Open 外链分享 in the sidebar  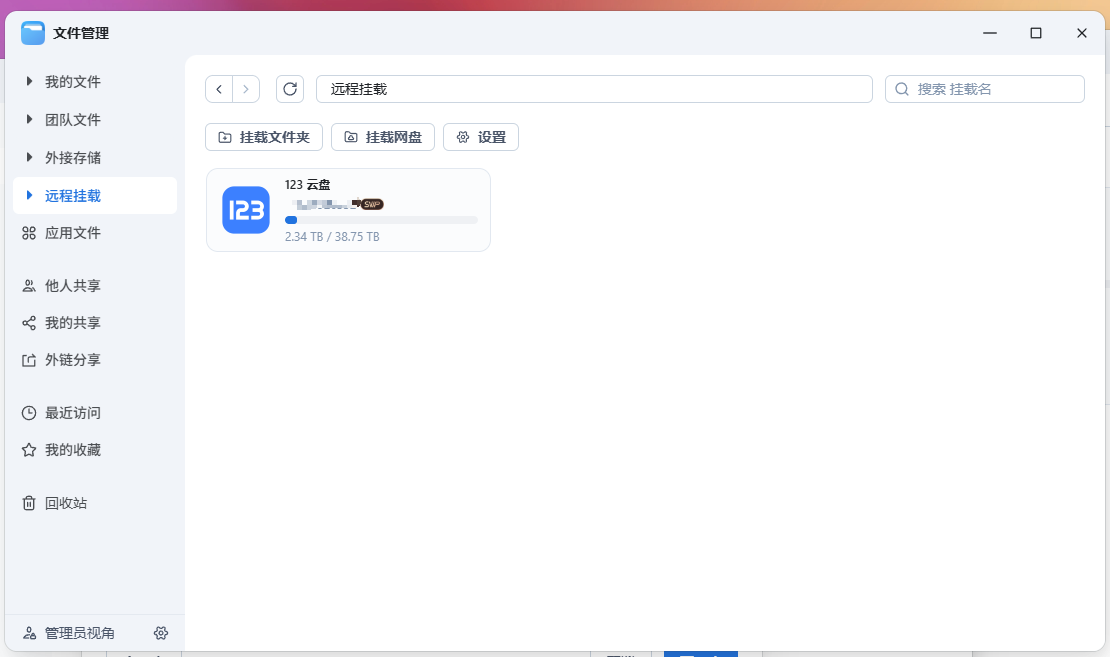[x=72, y=360]
